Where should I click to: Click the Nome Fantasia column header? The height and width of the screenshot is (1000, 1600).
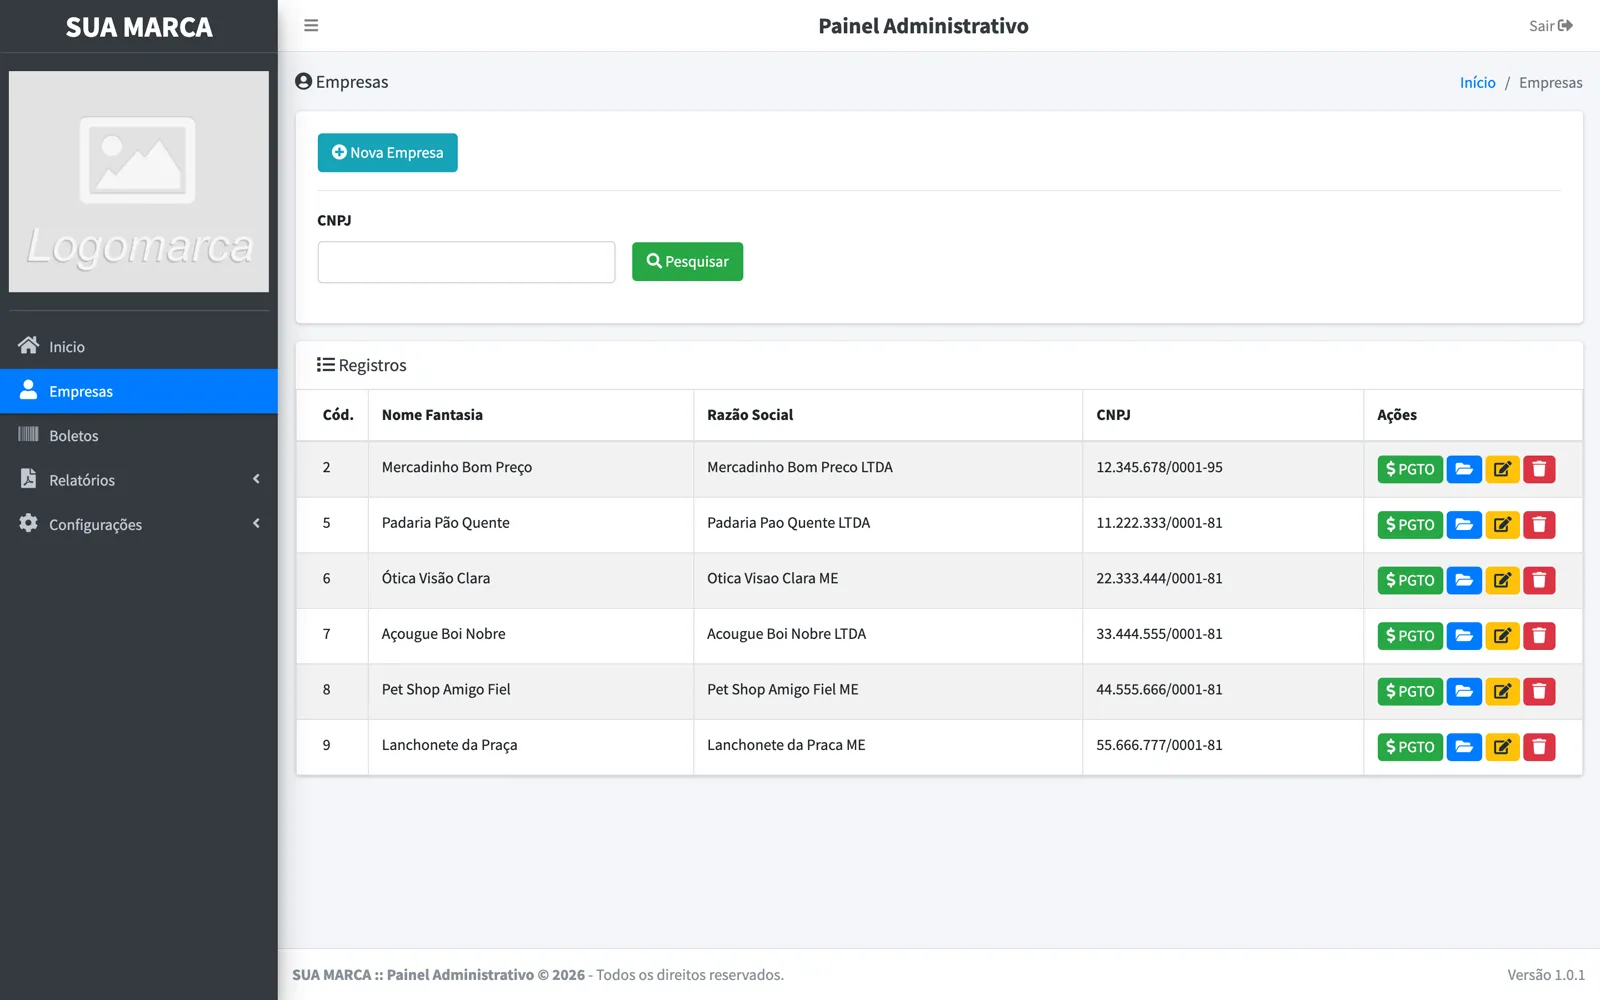point(530,415)
